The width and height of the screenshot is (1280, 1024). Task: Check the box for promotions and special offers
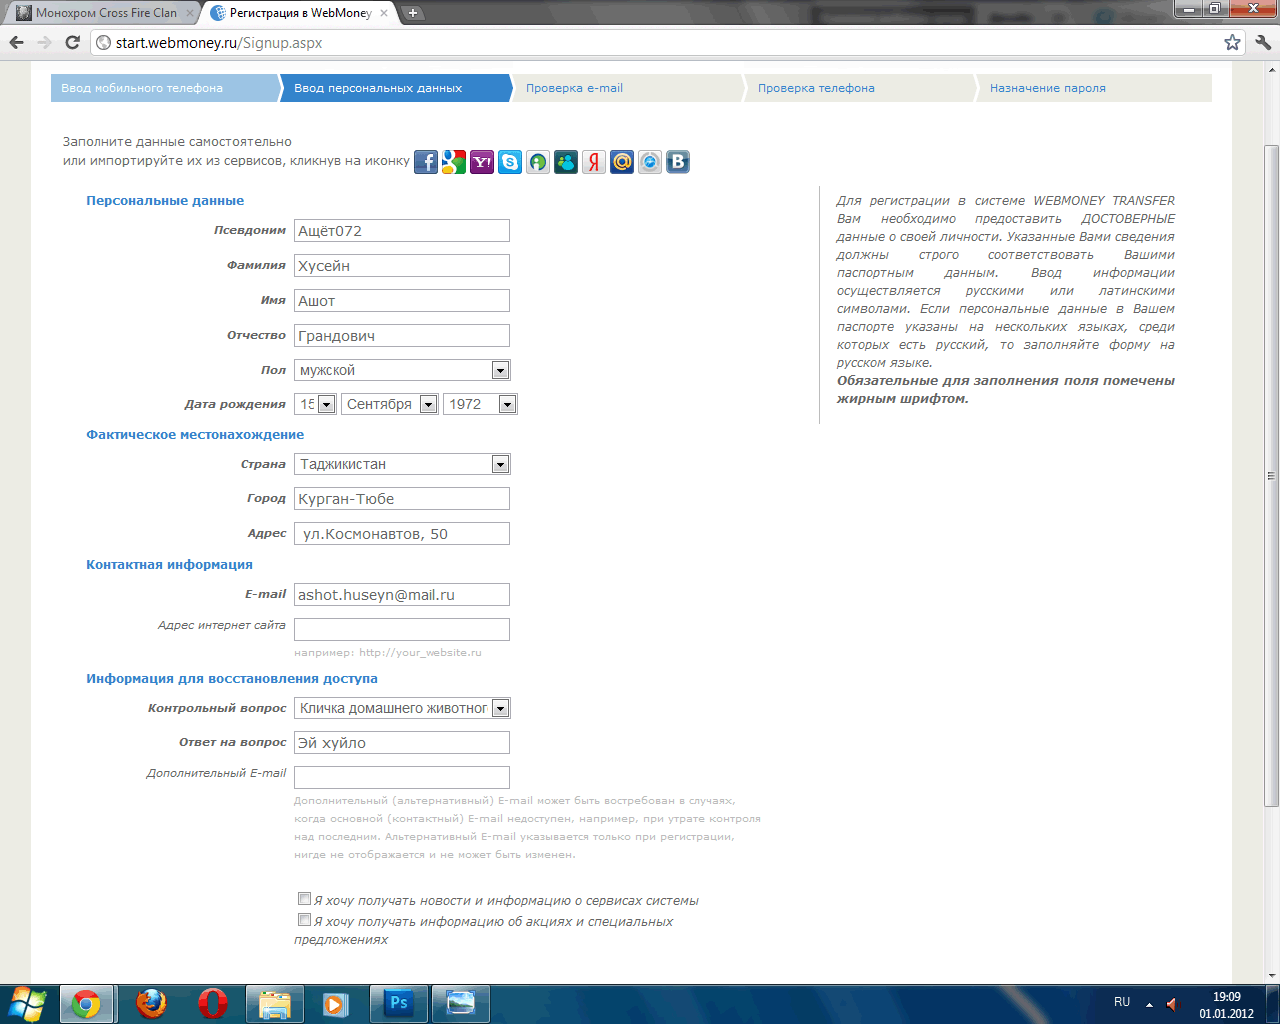(x=304, y=920)
